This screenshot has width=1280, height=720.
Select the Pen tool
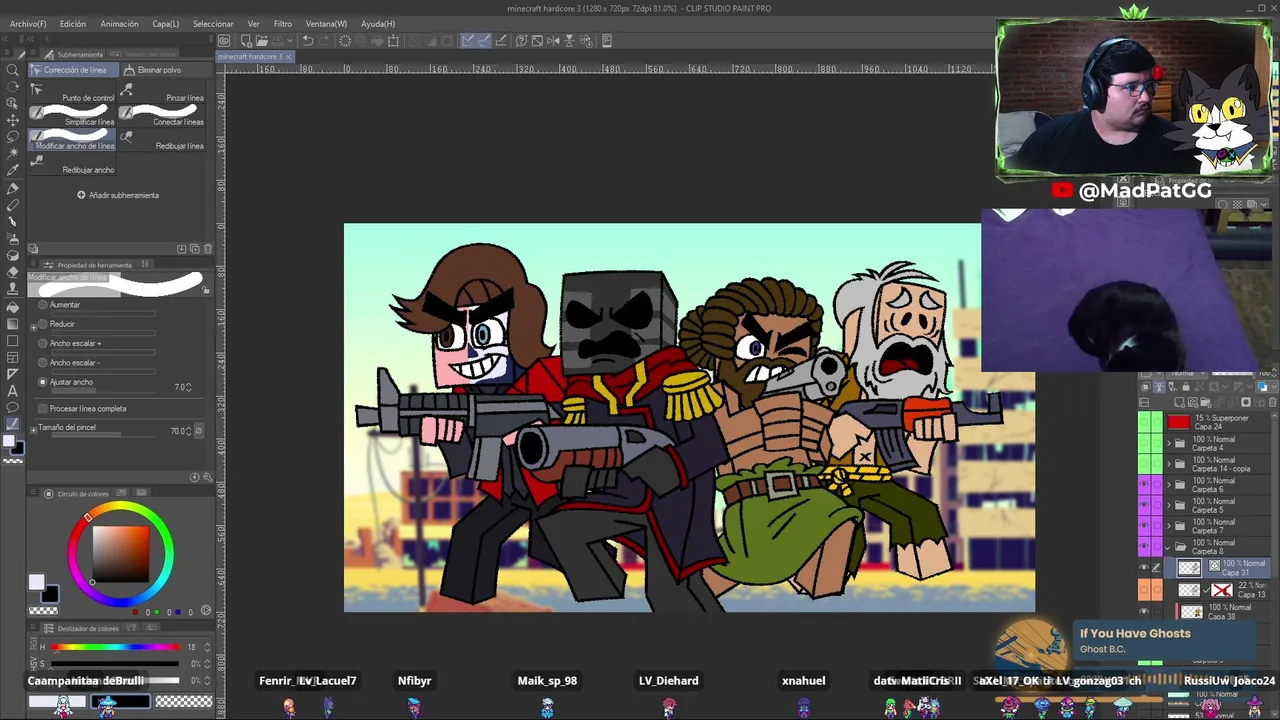(x=13, y=188)
